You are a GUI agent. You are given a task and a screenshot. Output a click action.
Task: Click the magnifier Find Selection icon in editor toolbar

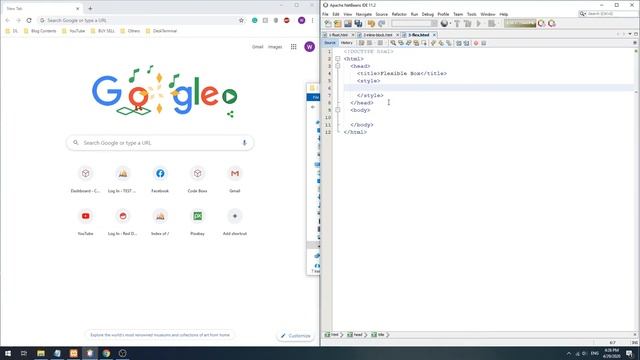click(393, 43)
